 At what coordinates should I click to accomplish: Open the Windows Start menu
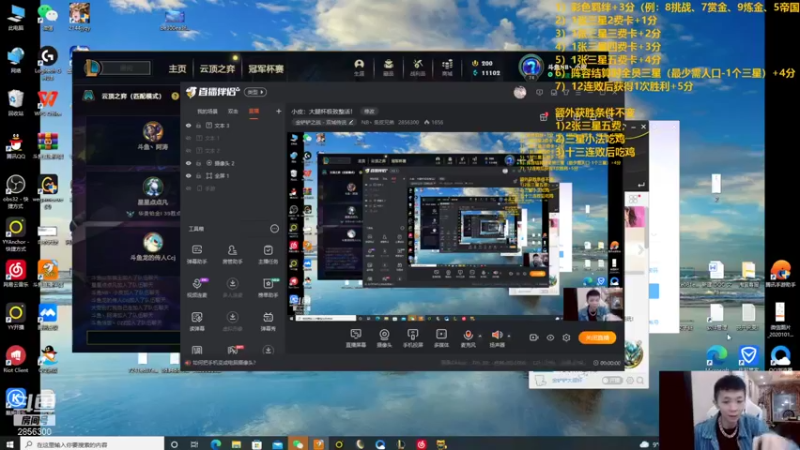(9, 444)
